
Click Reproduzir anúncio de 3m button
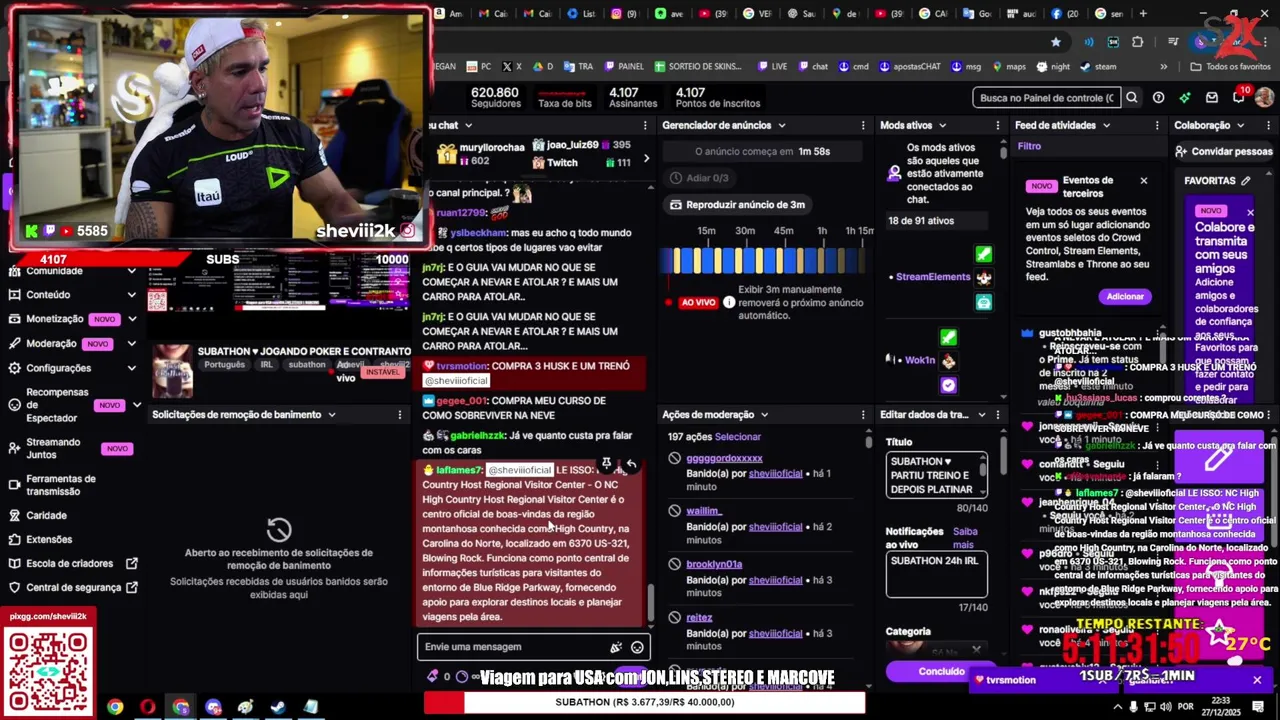click(x=737, y=205)
